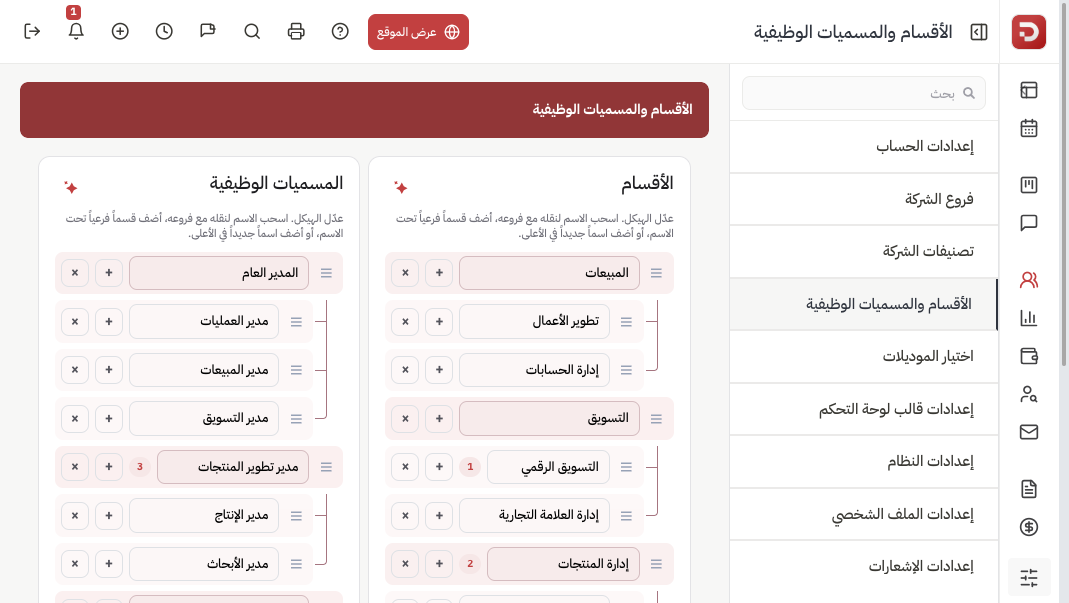
Task: Open the clock history icon
Action: point(164,31)
